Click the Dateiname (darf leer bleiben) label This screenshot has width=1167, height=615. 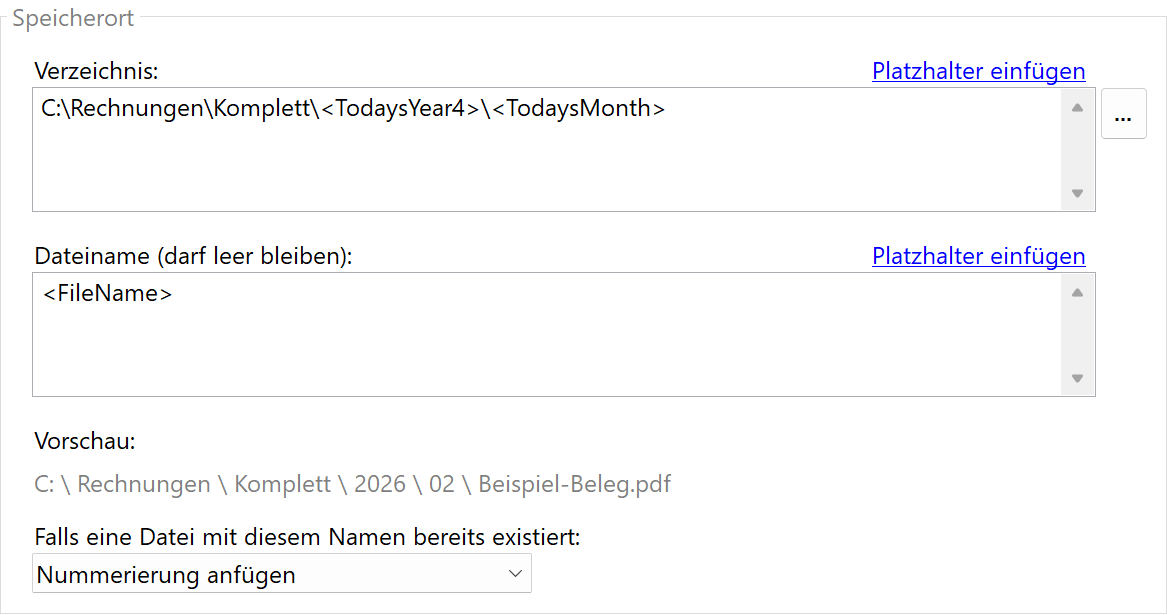pyautogui.click(x=193, y=256)
